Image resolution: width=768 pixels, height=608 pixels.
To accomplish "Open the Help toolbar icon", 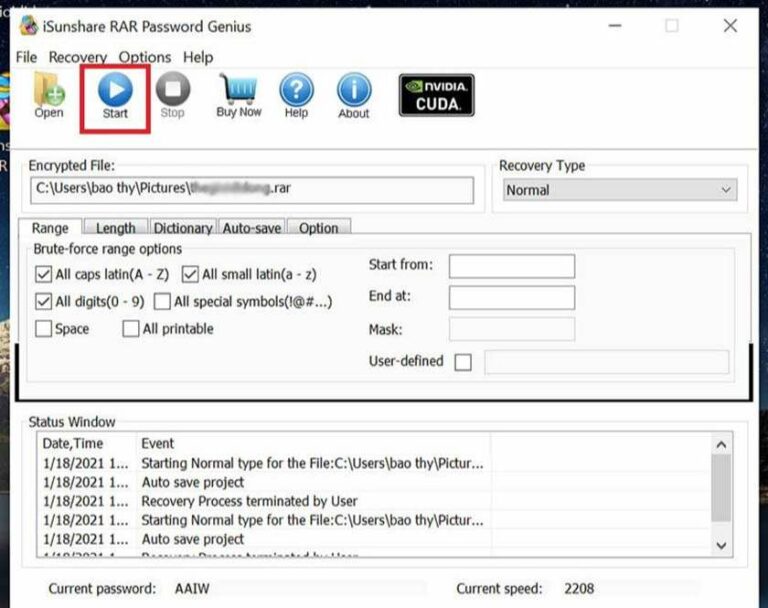I will [296, 95].
